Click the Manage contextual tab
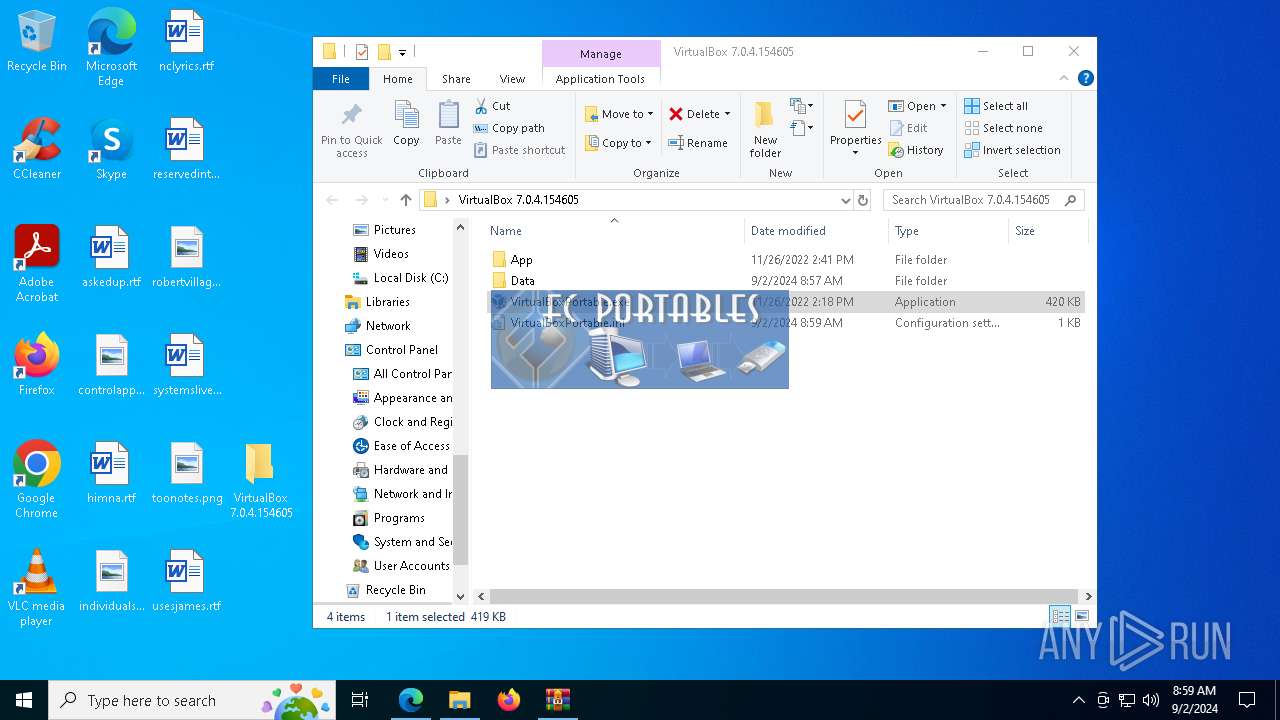The height and width of the screenshot is (720, 1280). tap(601, 54)
